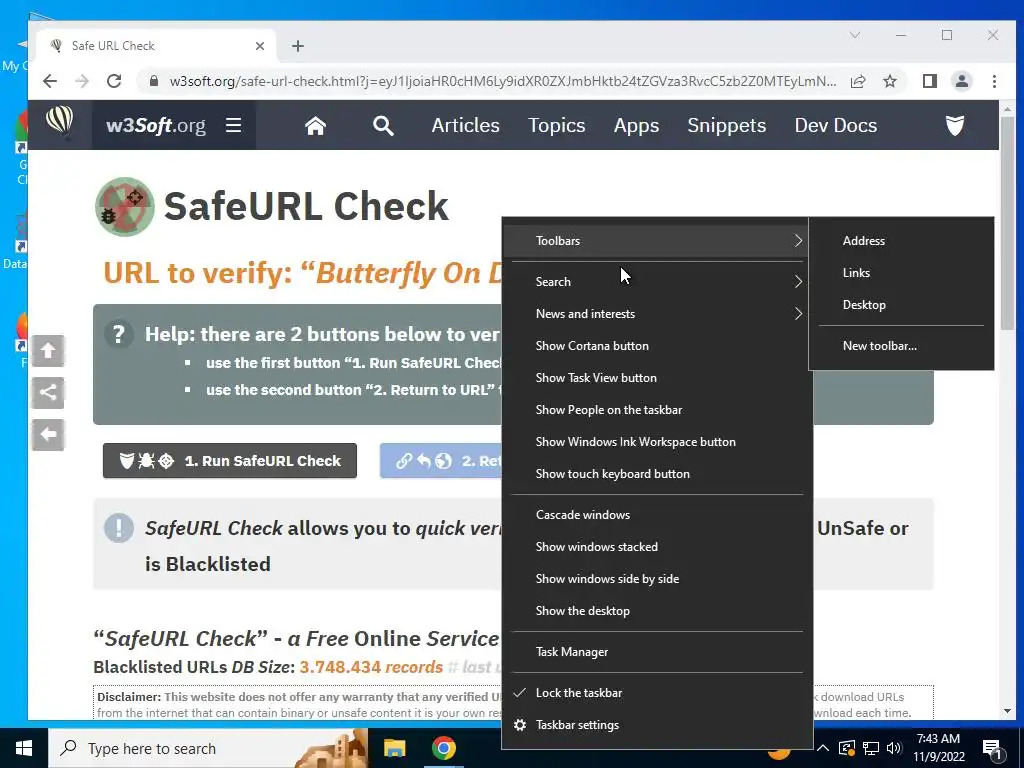Click the Chrome taskbar icon
This screenshot has height=768, width=1024.
pyautogui.click(x=443, y=748)
